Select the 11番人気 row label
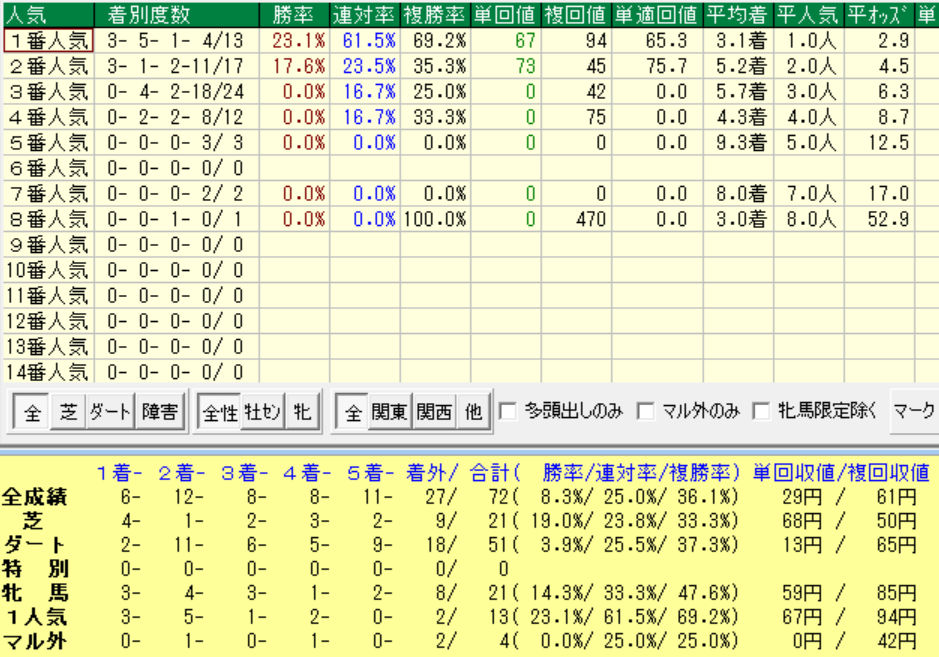The width and height of the screenshot is (939, 657). [49, 295]
